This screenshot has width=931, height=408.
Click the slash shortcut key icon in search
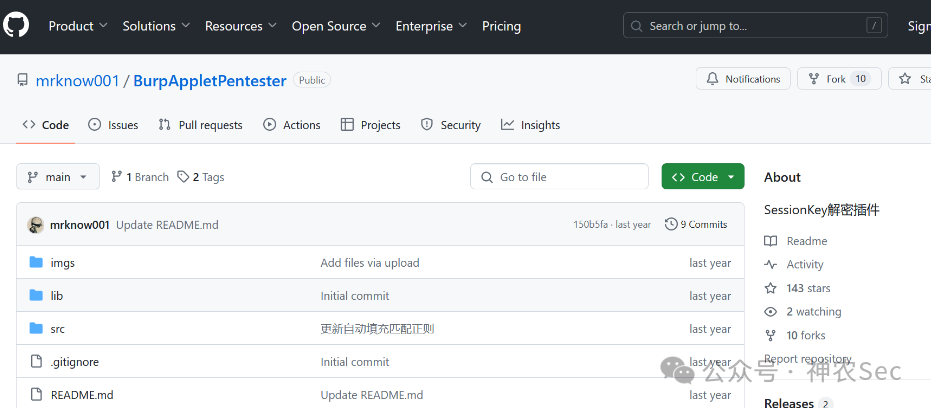[873, 26]
